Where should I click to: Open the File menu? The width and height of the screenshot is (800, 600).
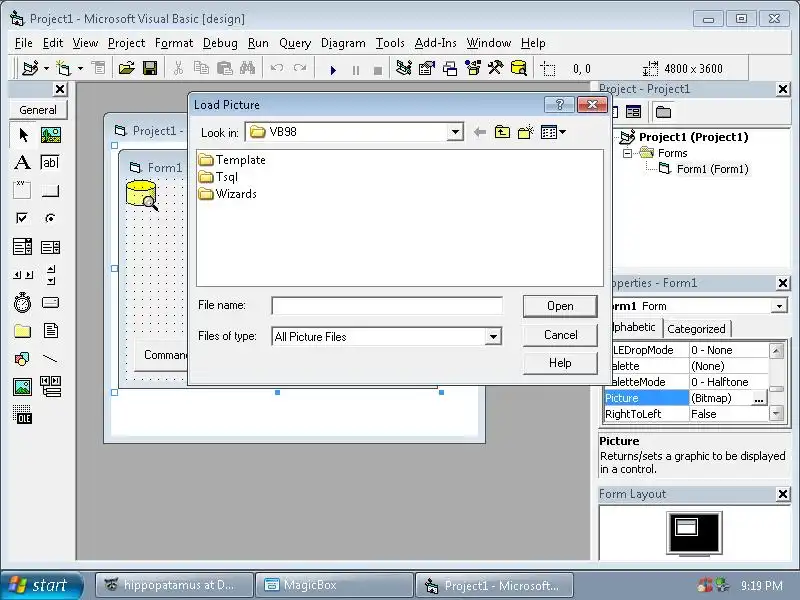[x=23, y=43]
